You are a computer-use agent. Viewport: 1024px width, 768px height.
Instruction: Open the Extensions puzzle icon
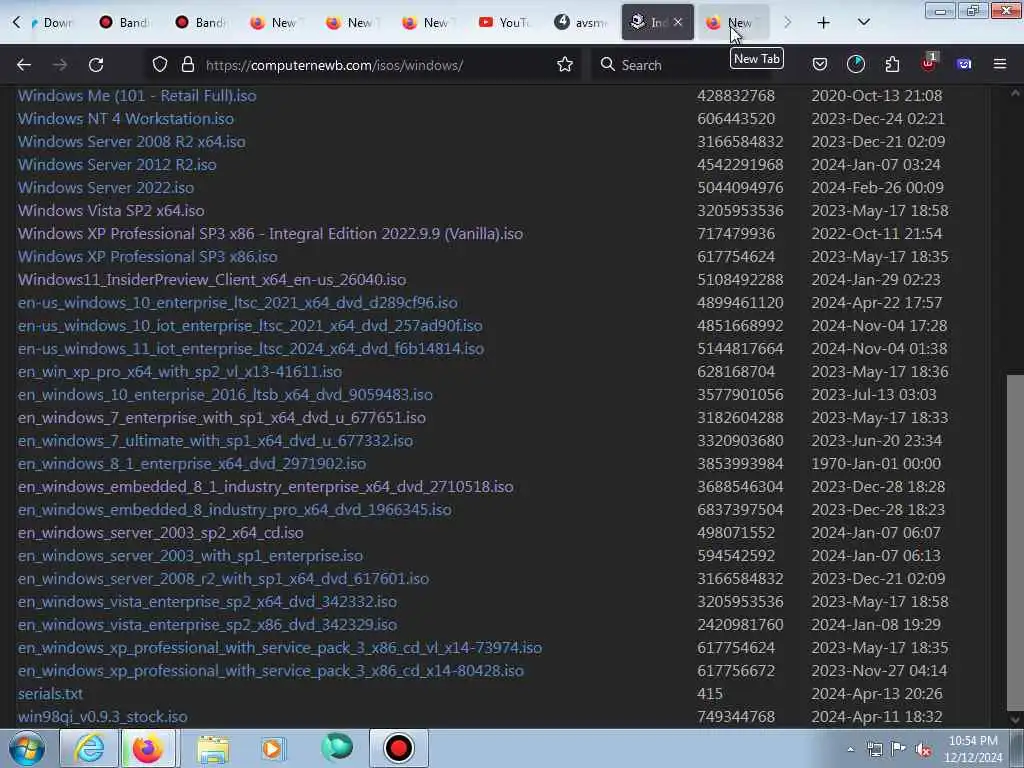(893, 64)
